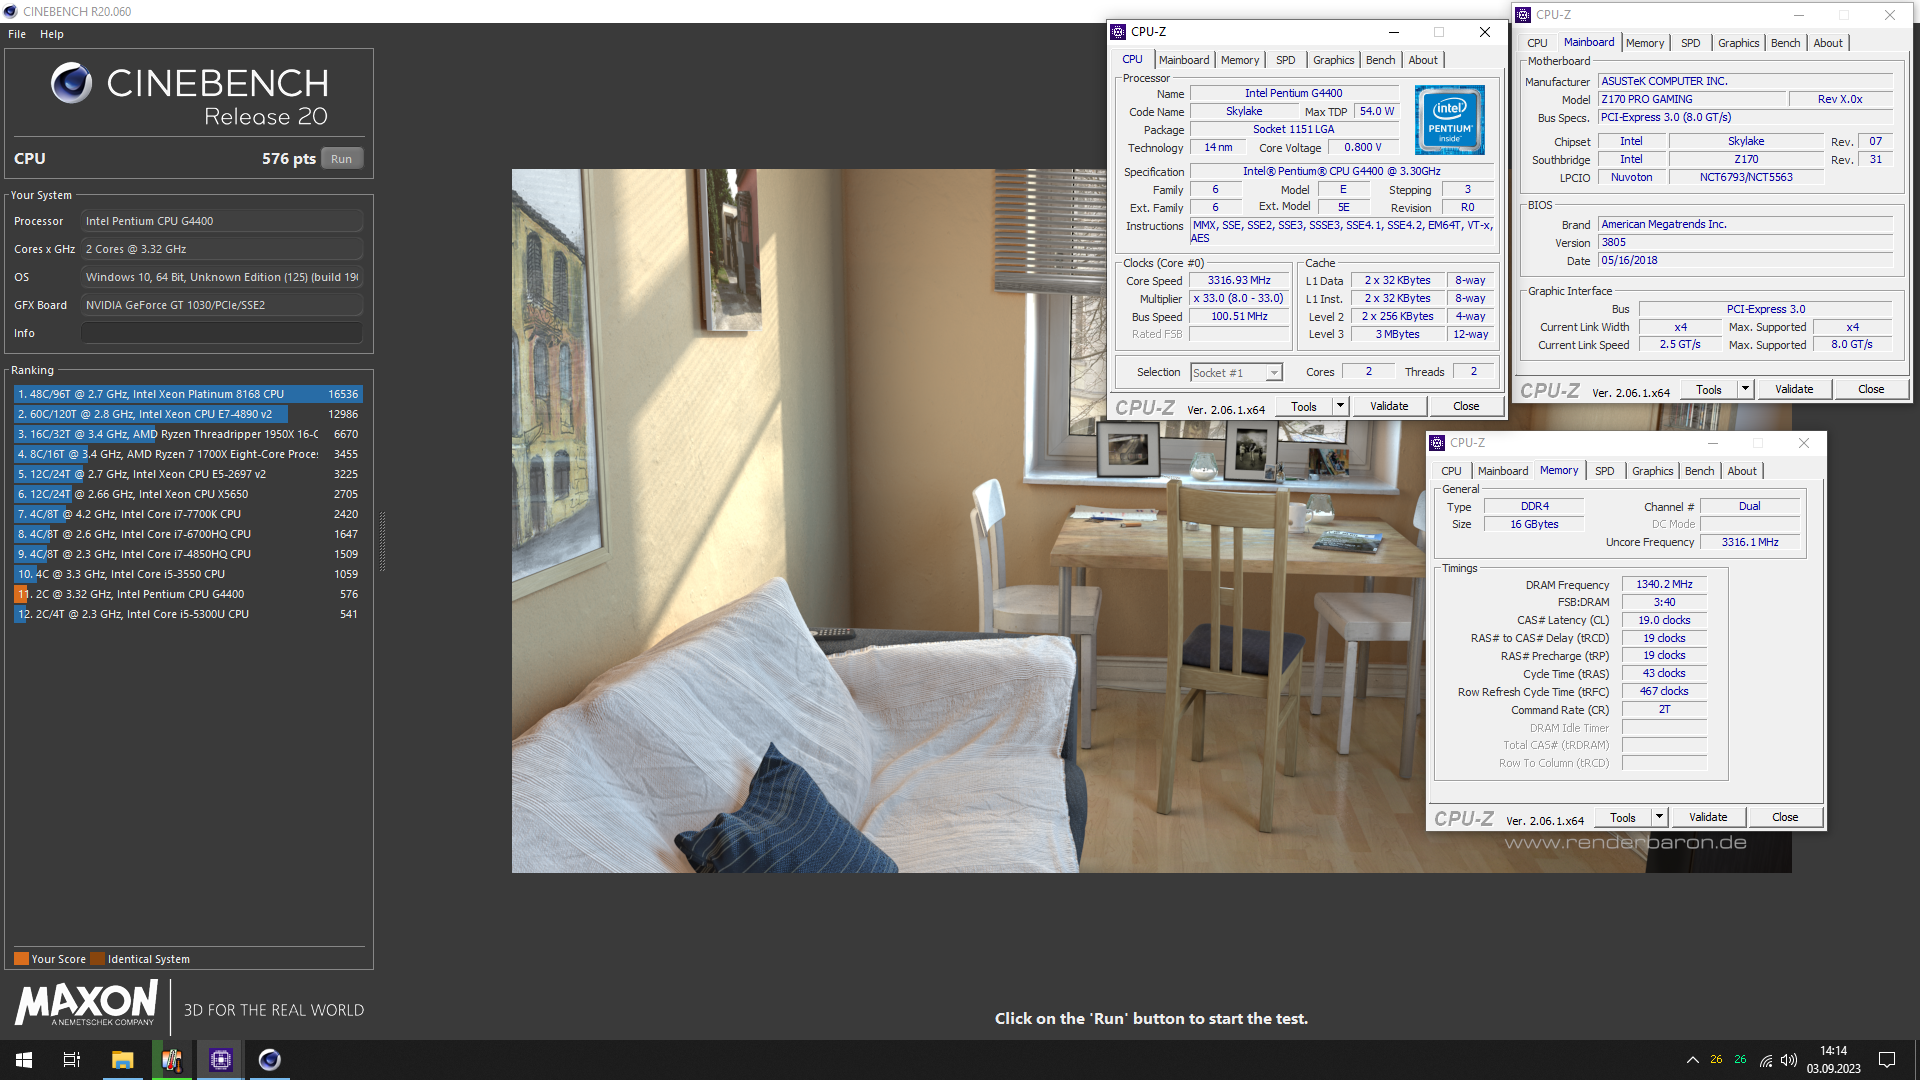
Task: Click Validate in Memory CPU-Z window
Action: pyautogui.click(x=1708, y=817)
